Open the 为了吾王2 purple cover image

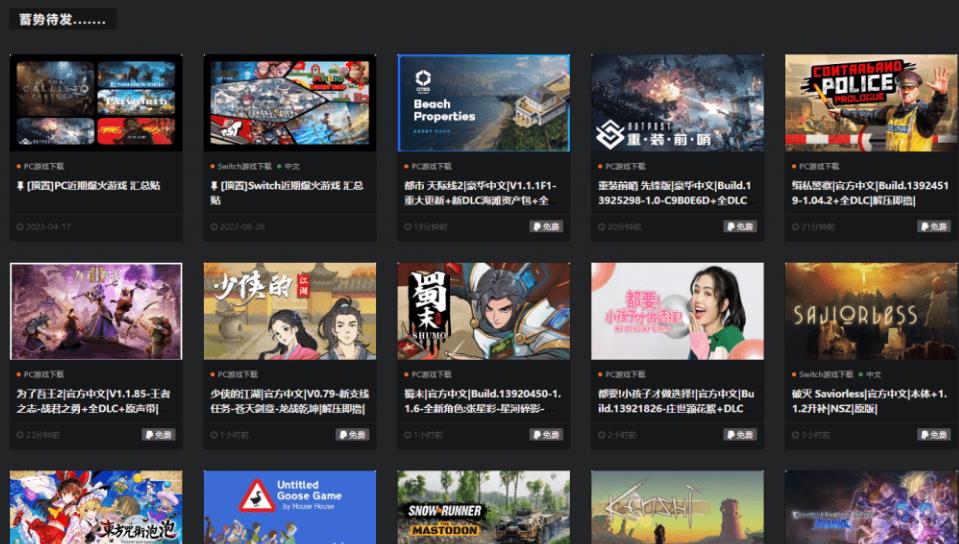(96, 311)
